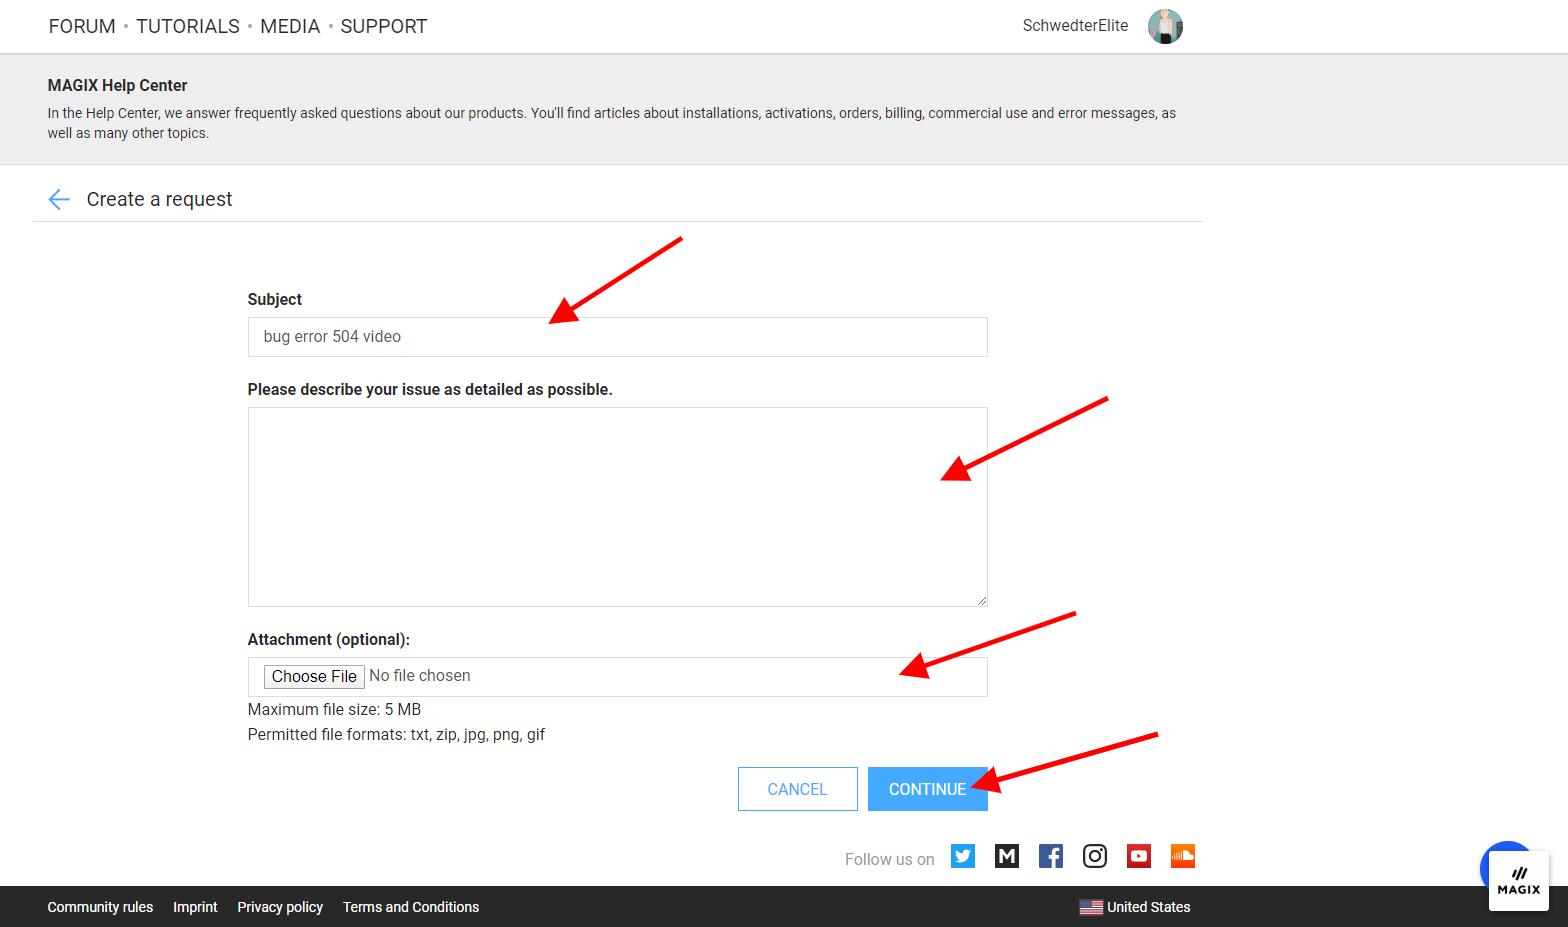Open the SUPPORT menu item
Viewport: 1568px width, 927px height.
click(384, 26)
